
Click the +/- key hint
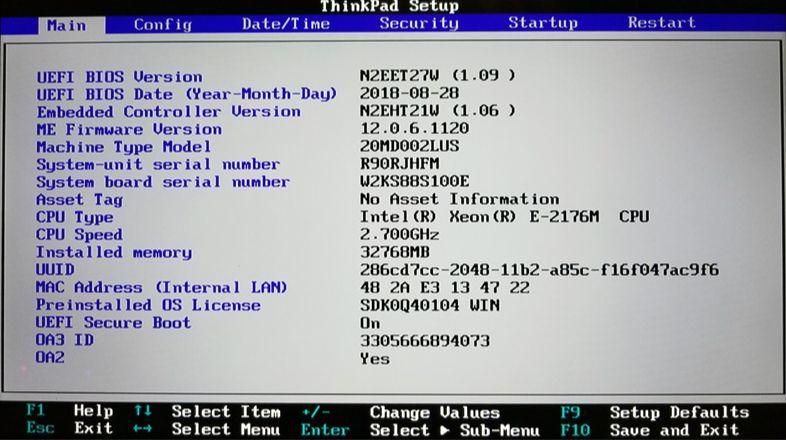[316, 412]
